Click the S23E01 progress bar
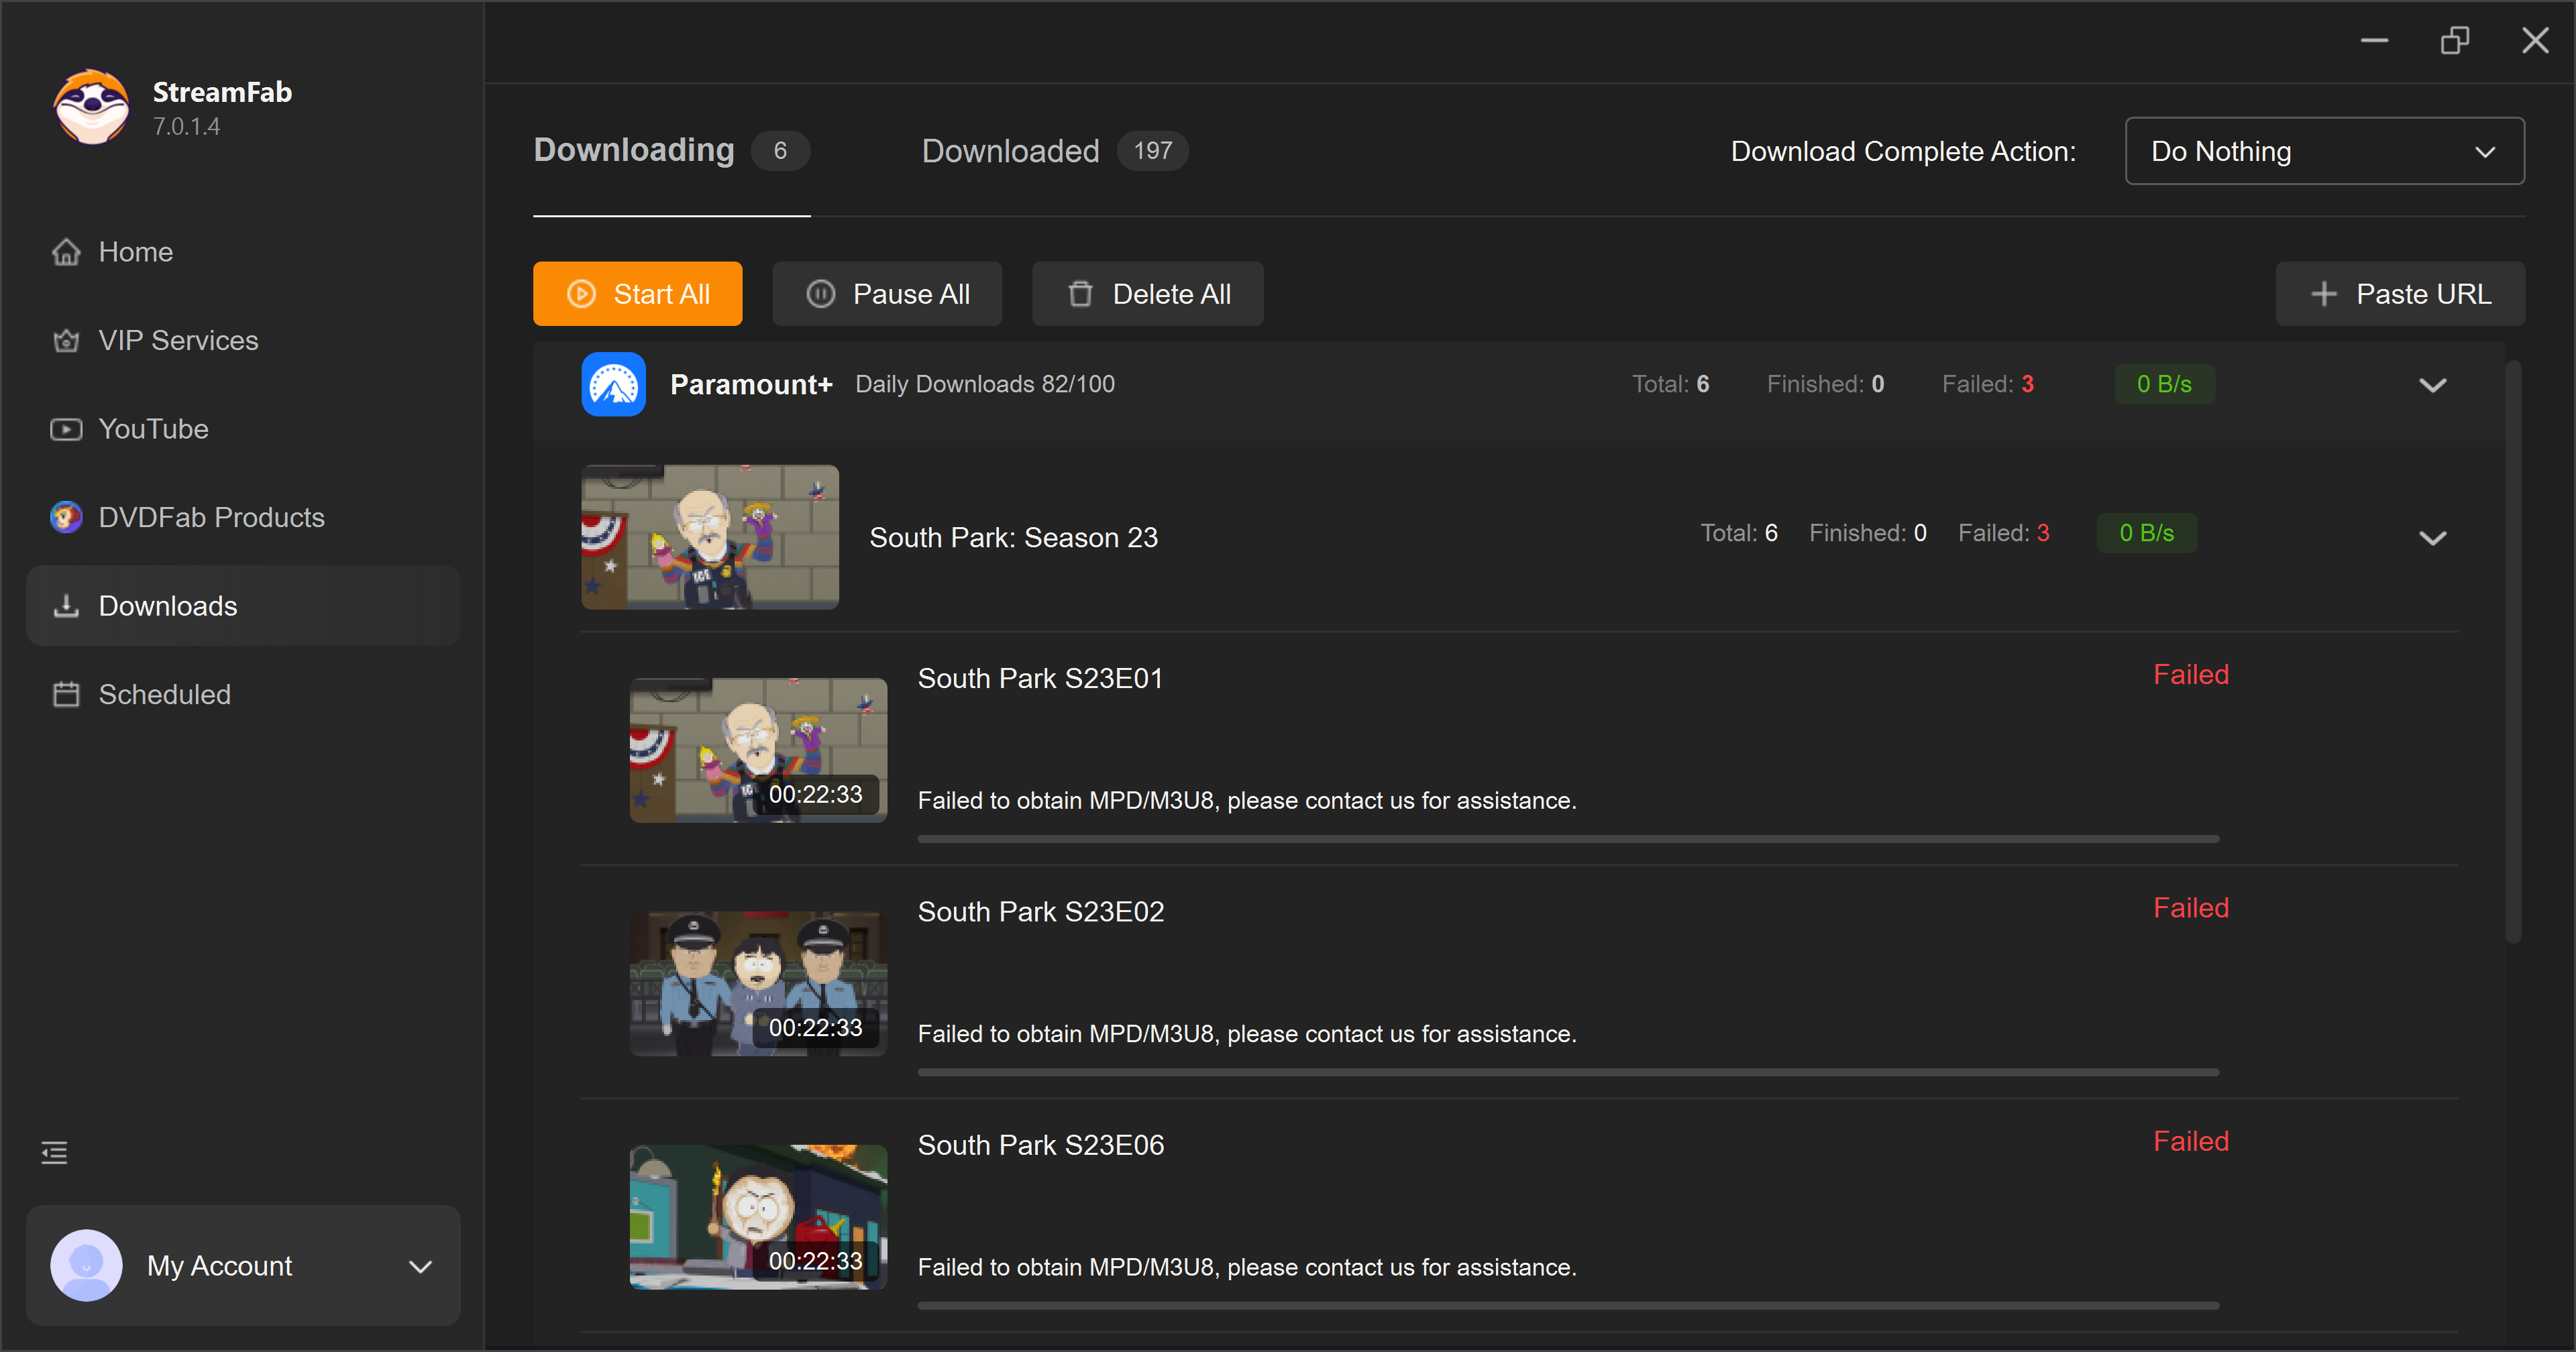Screen dimensions: 2576x1352 tap(1567, 839)
